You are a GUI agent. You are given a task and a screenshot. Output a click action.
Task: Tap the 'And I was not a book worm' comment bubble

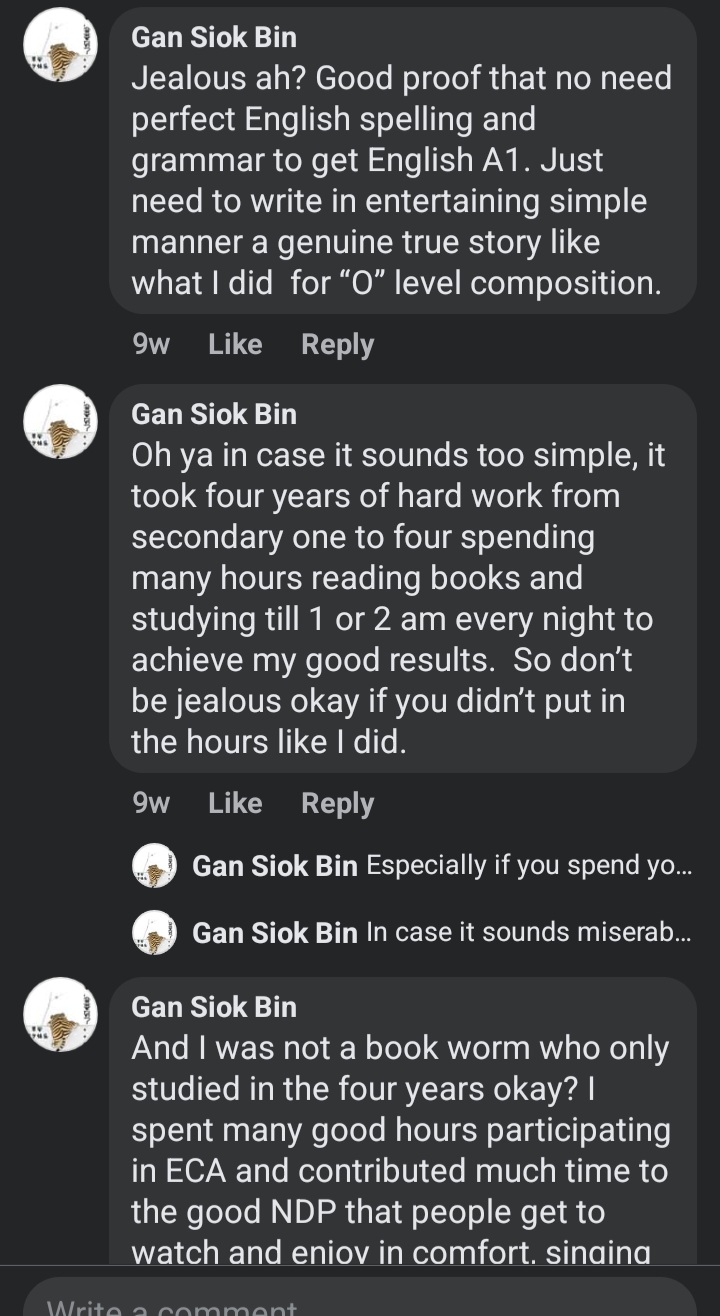point(400,1130)
